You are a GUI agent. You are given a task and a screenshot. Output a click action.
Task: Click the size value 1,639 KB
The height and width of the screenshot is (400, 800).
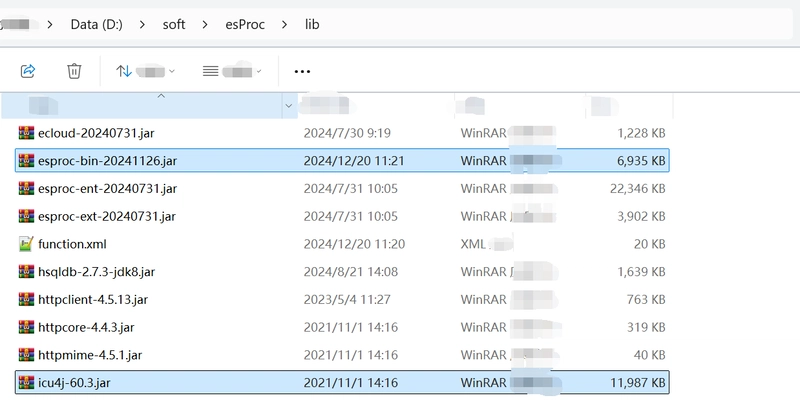pos(641,271)
